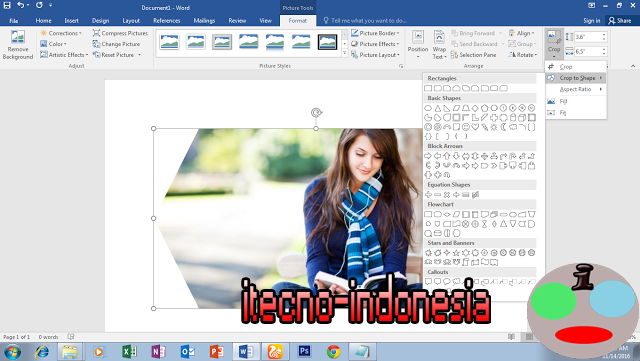This screenshot has height=361, width=640.
Task: Open the Wrap Text dropdown
Action: 439,45
